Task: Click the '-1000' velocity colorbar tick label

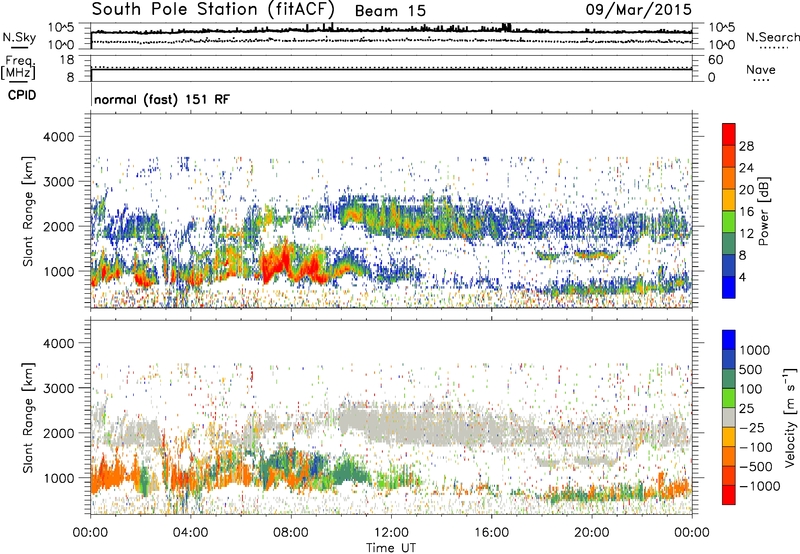Action: pyautogui.click(x=759, y=486)
